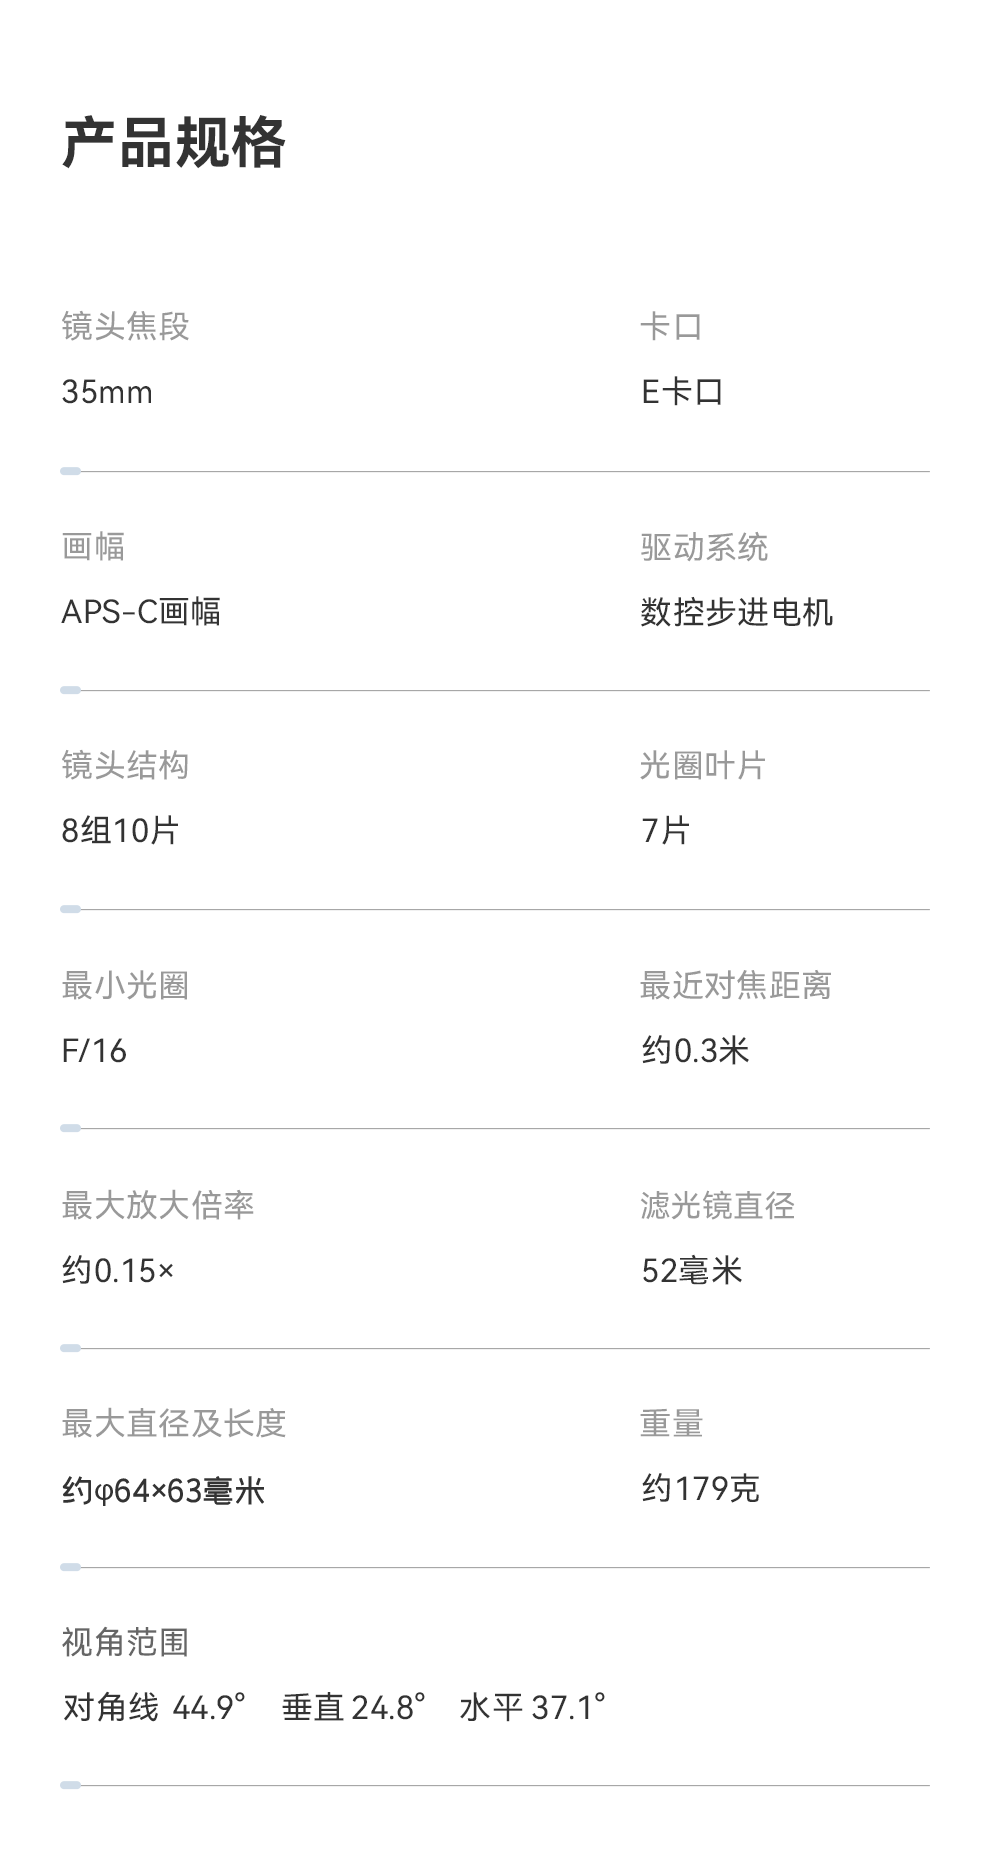
Task: Select the 最近对焦距离 label
Action: coord(735,985)
